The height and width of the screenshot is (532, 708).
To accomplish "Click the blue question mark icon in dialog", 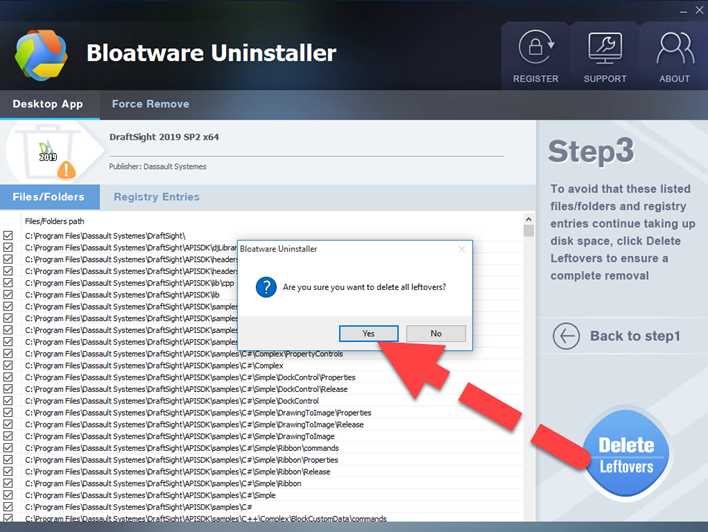I will (266, 287).
